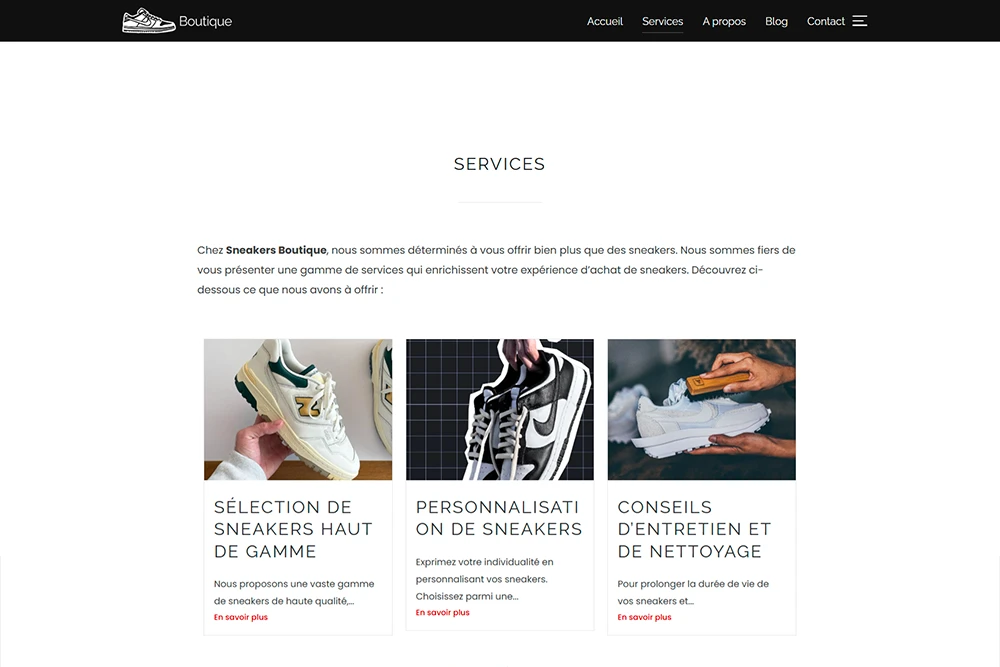Open the hamburger menu icon
Image resolution: width=1000 pixels, height=667 pixels.
coord(860,21)
